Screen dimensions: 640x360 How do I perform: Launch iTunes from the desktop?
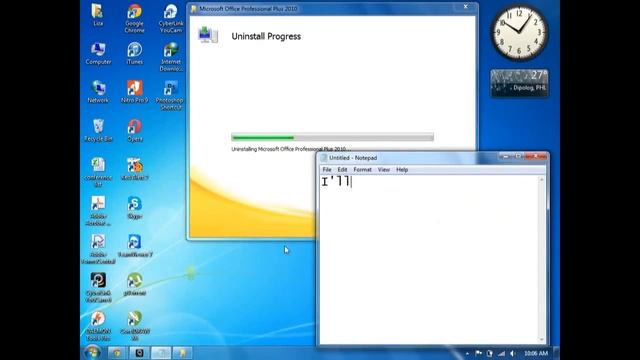[134, 53]
